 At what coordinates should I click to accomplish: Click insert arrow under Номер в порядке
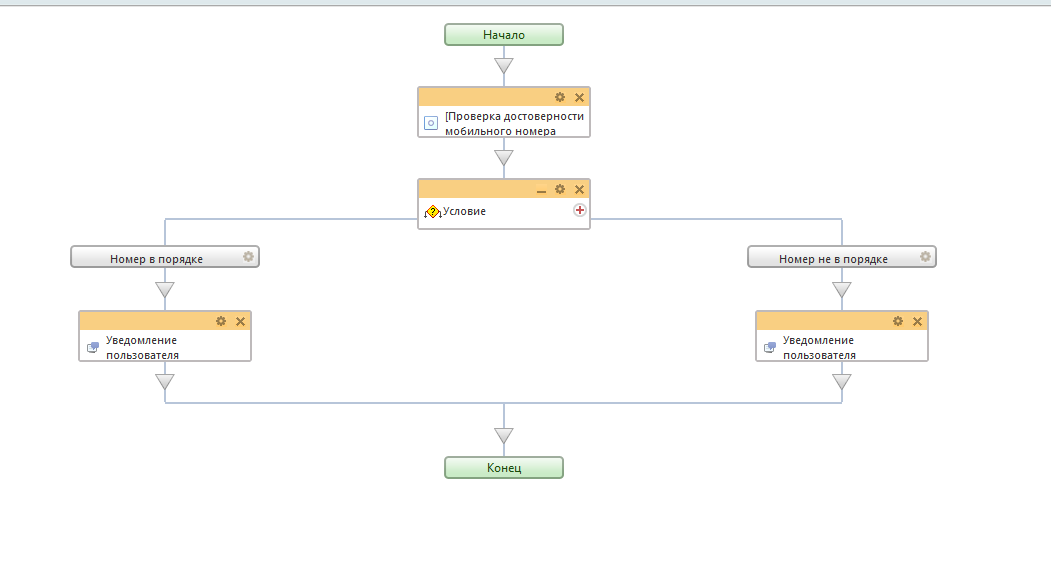[165, 290]
